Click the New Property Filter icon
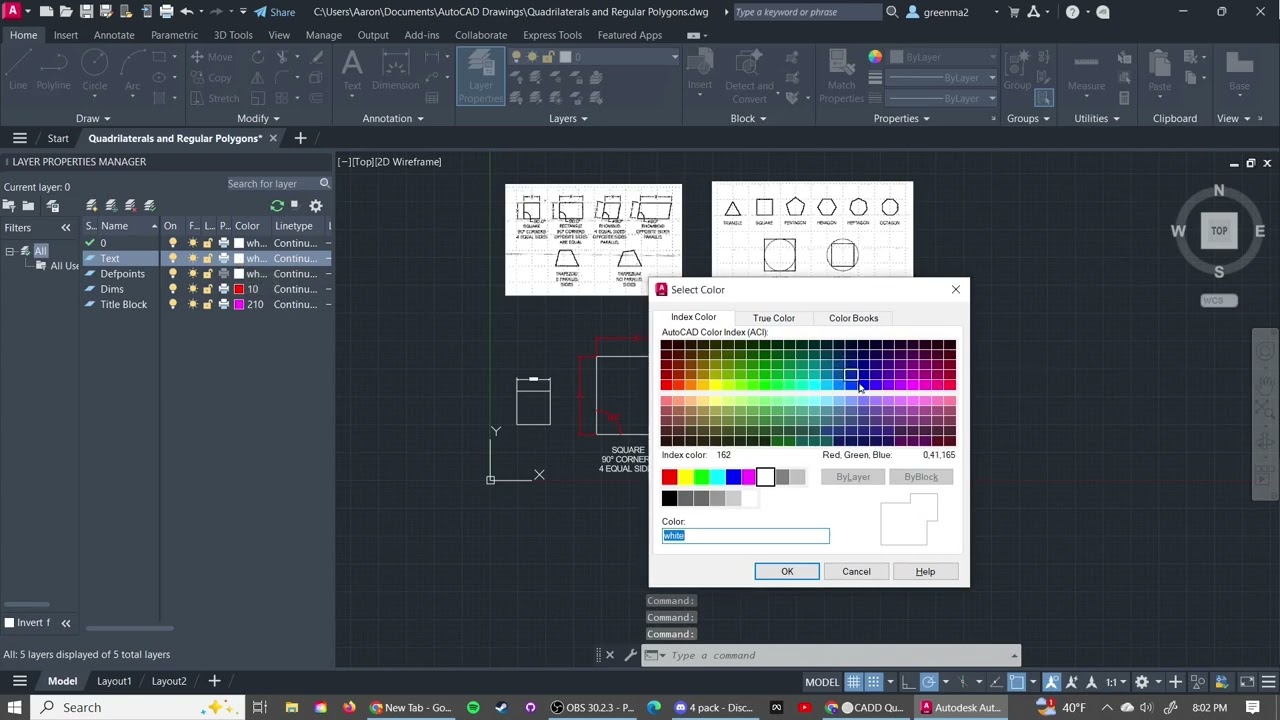This screenshot has height=720, width=1280. [9, 205]
